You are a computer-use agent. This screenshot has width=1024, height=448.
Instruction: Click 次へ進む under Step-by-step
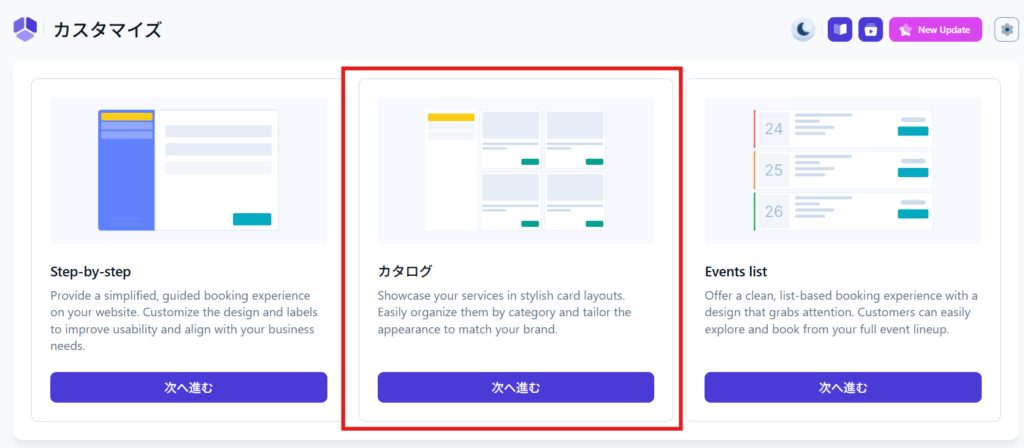click(188, 387)
